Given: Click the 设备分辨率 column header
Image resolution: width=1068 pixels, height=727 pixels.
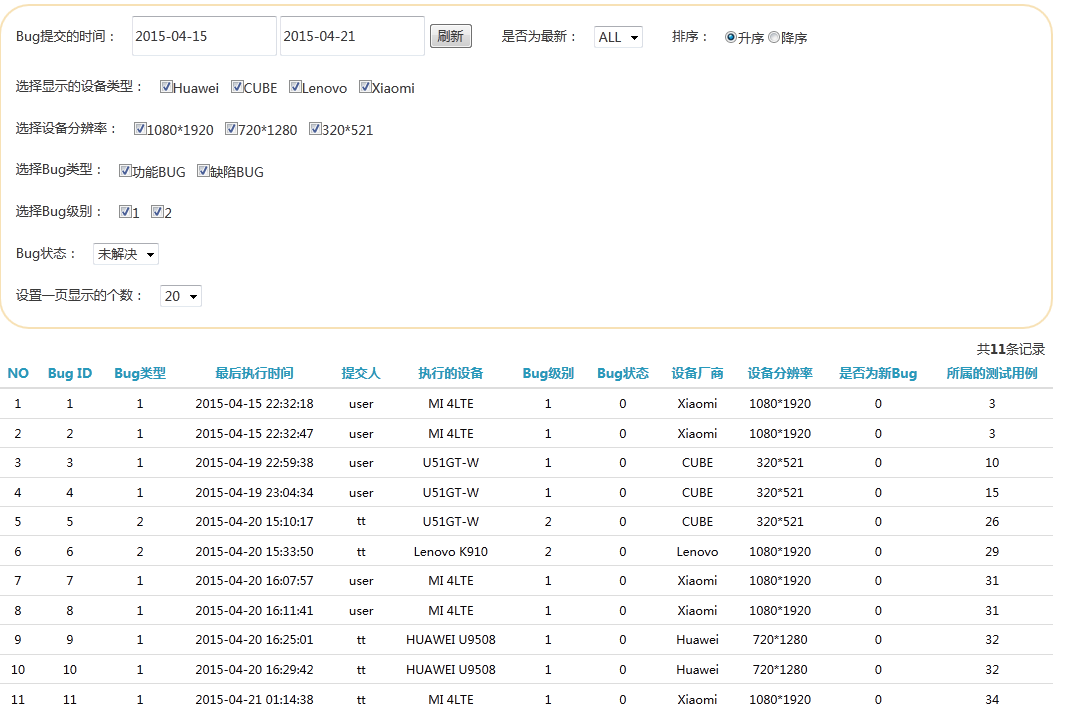Looking at the screenshot, I should 780,373.
